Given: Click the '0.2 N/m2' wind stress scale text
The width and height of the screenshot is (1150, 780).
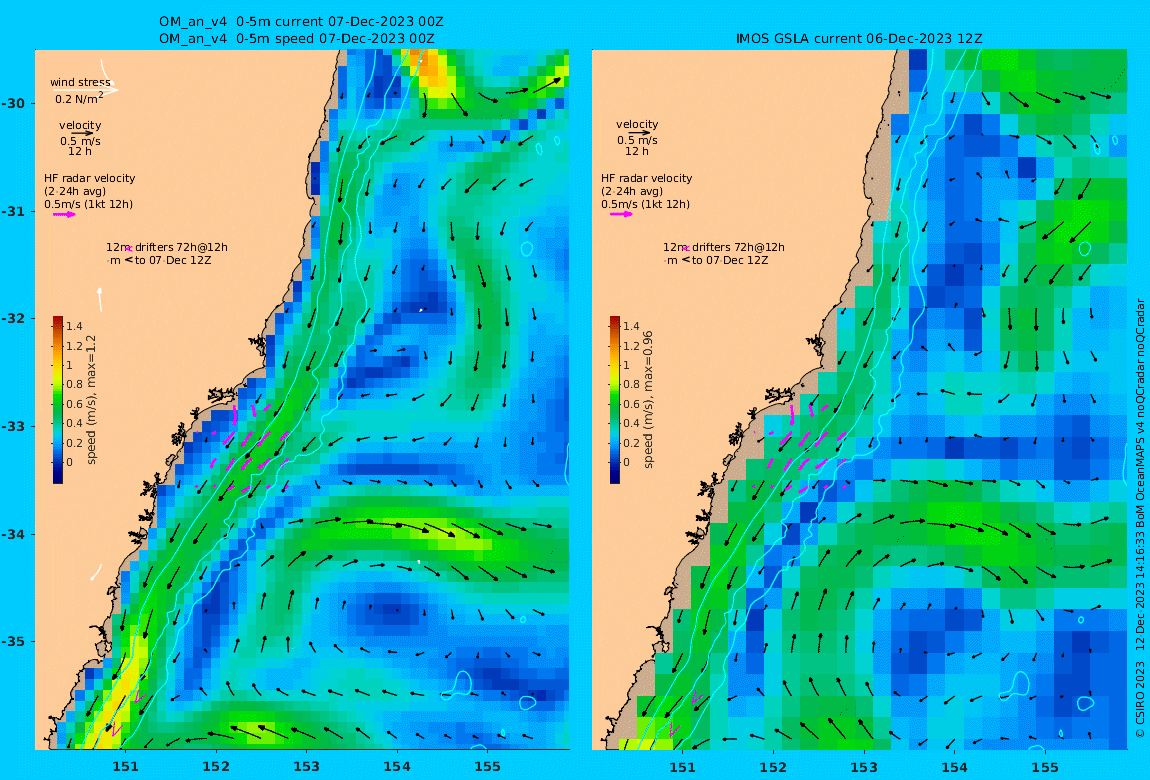Looking at the screenshot, I should 79,98.
